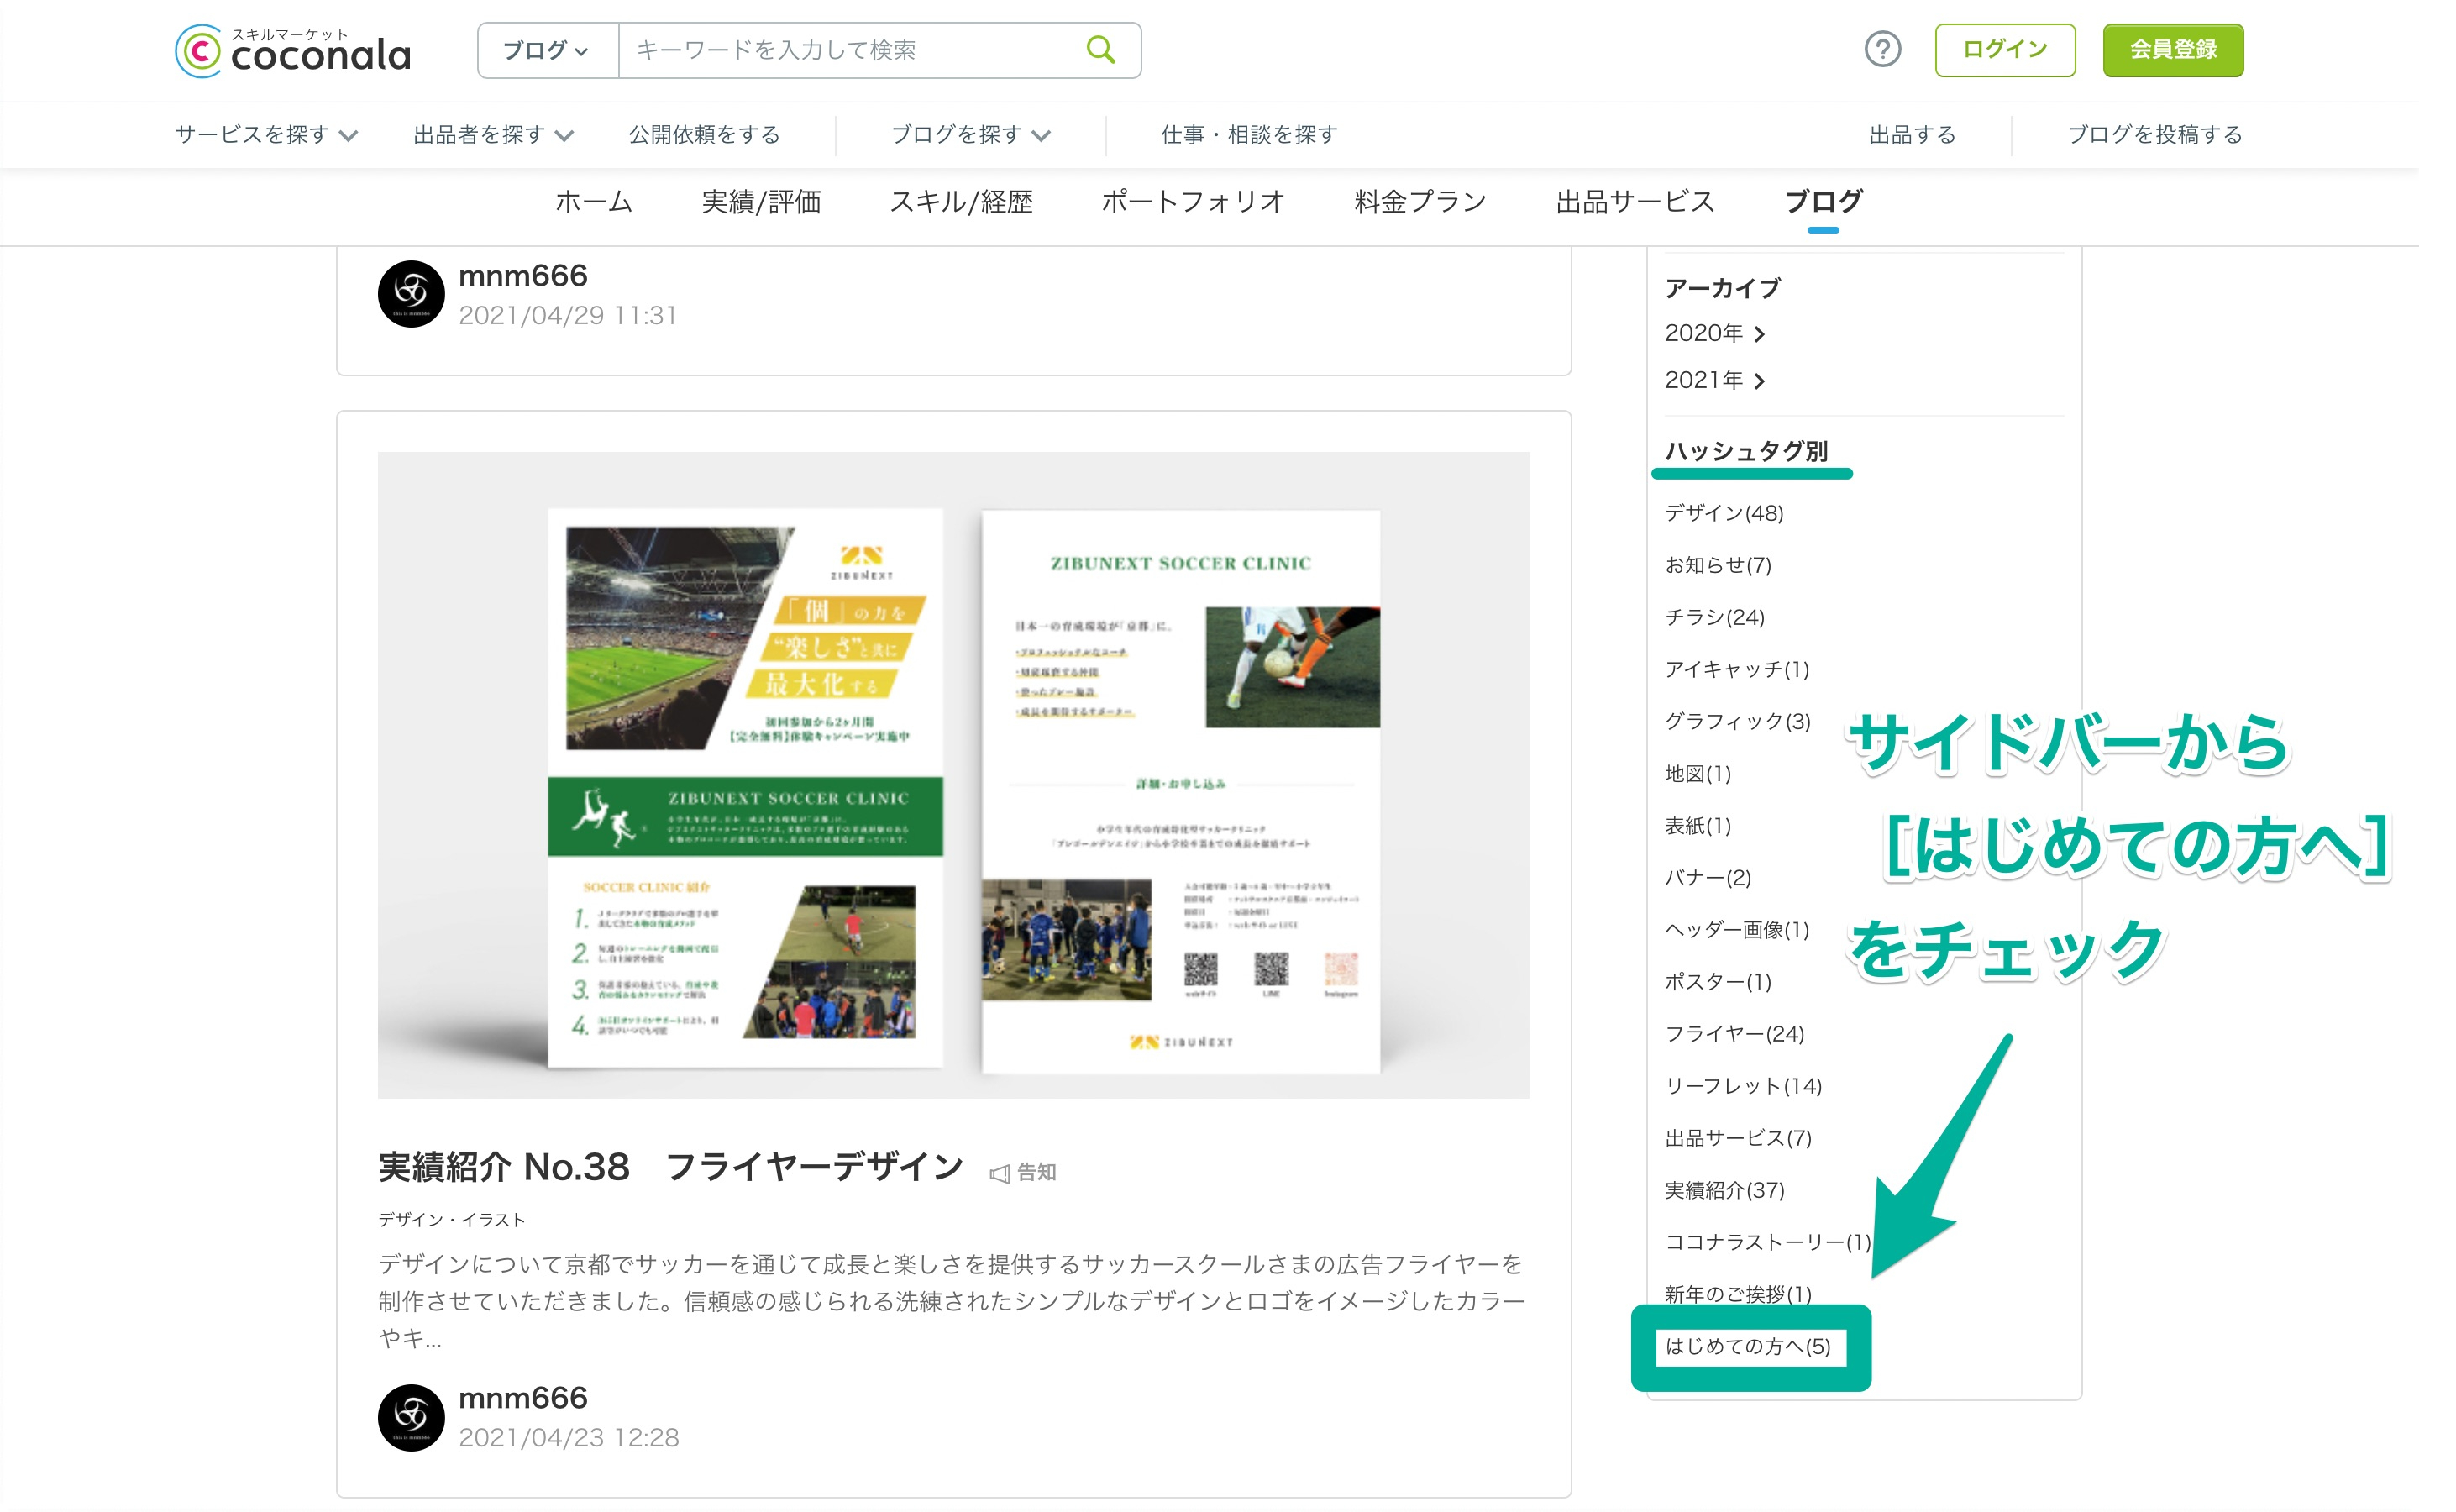Expand ブログを探す menu

tap(970, 135)
